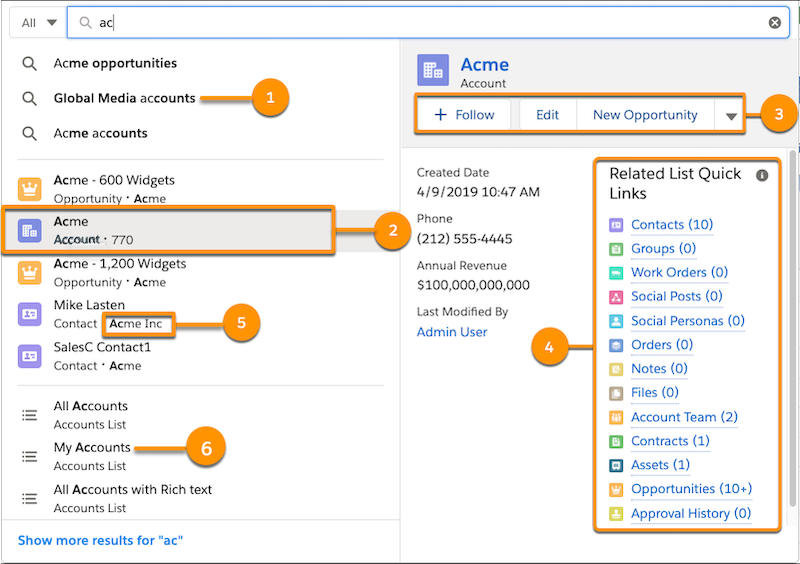This screenshot has height=564, width=800.
Task: Open Assets (1) quick link
Action: coord(660,465)
